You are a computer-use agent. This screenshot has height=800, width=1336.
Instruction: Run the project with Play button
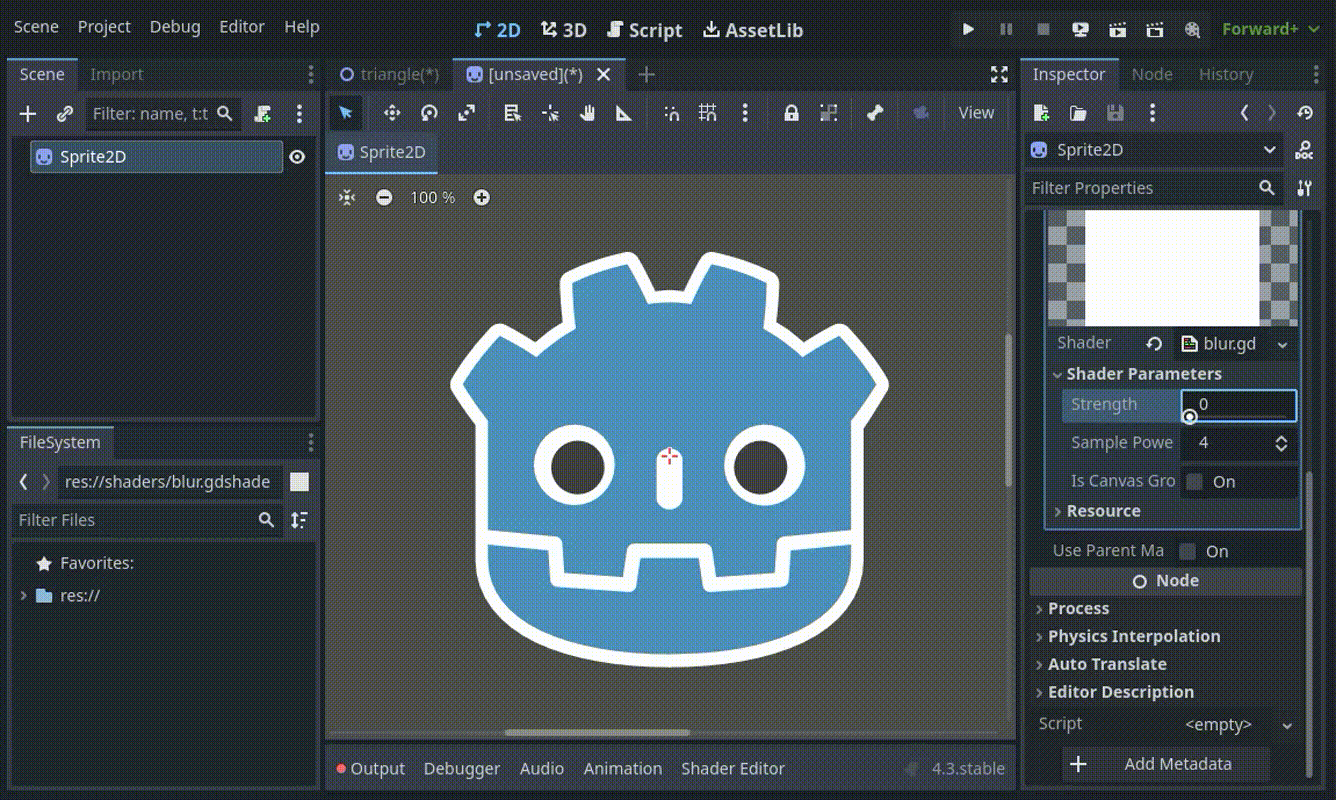[x=968, y=30]
